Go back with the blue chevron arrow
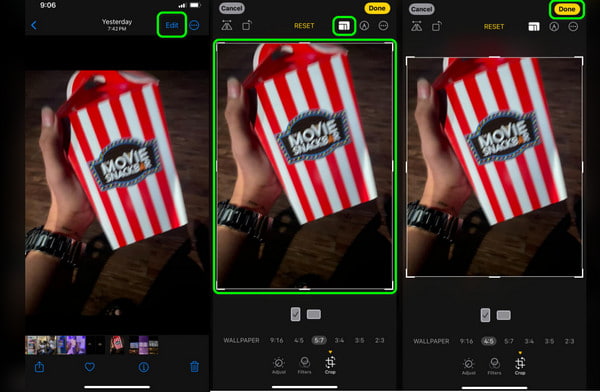The image size is (600, 392). tap(34, 25)
